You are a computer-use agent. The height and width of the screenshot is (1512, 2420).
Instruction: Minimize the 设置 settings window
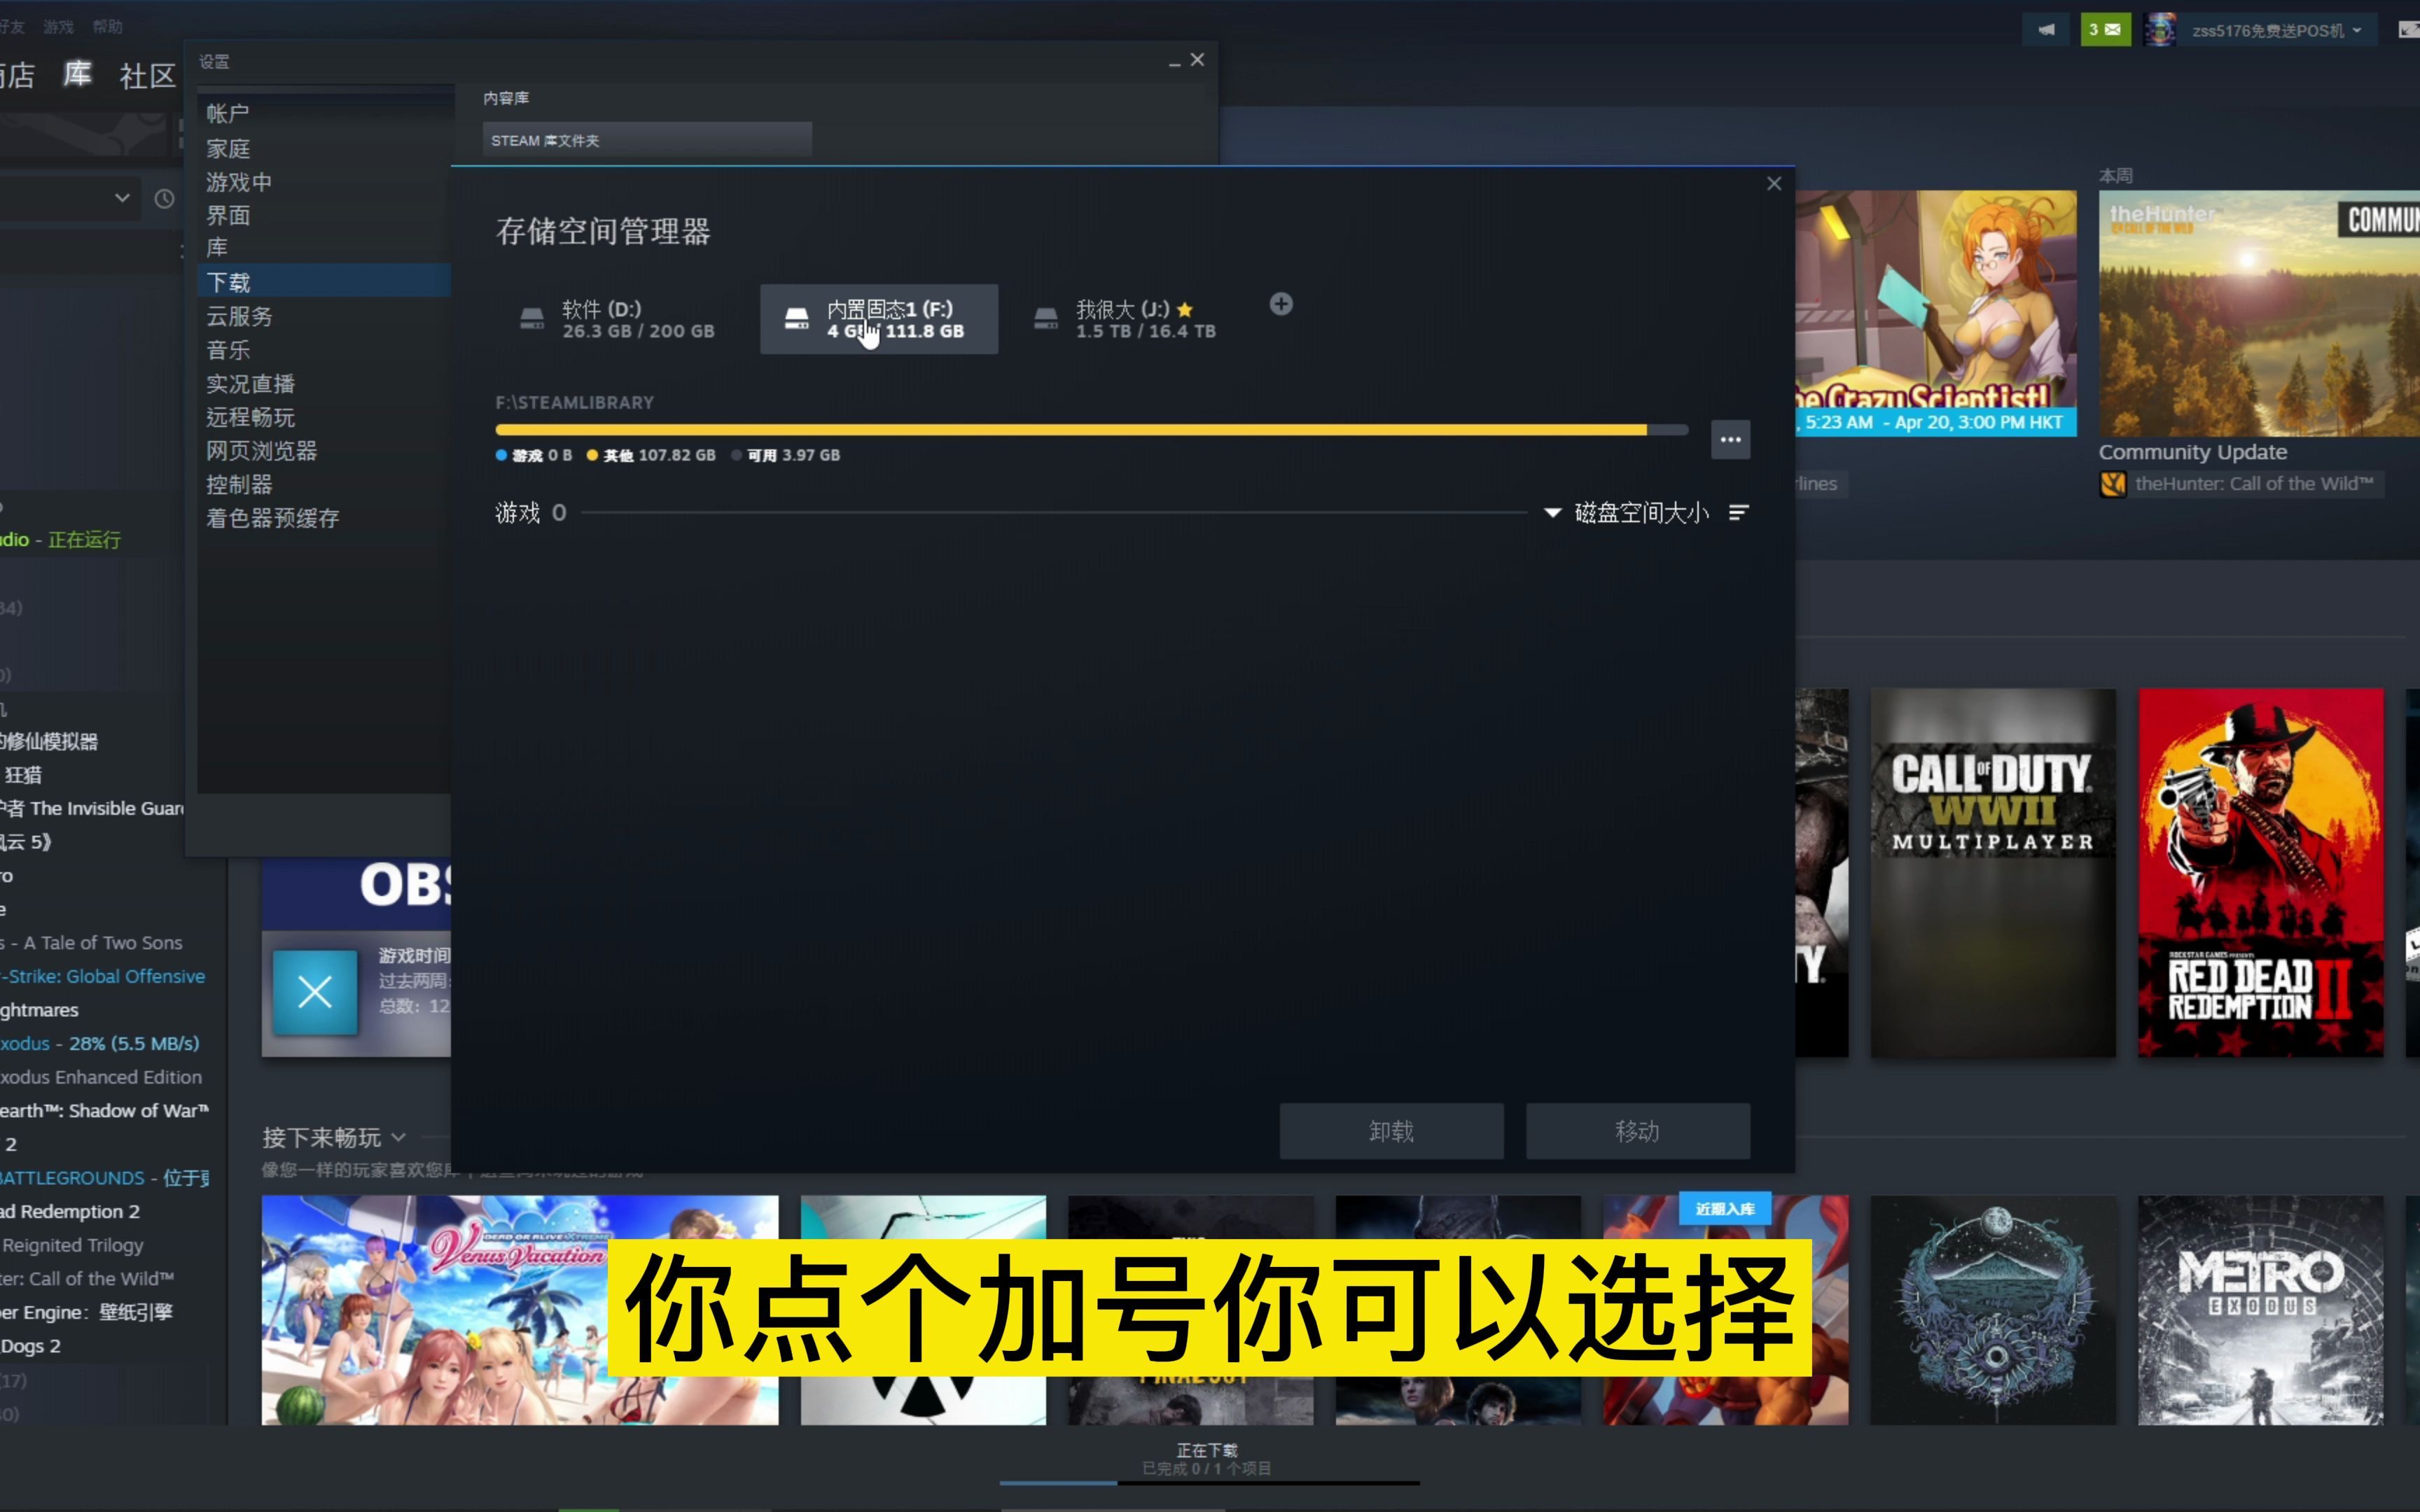tap(1175, 62)
